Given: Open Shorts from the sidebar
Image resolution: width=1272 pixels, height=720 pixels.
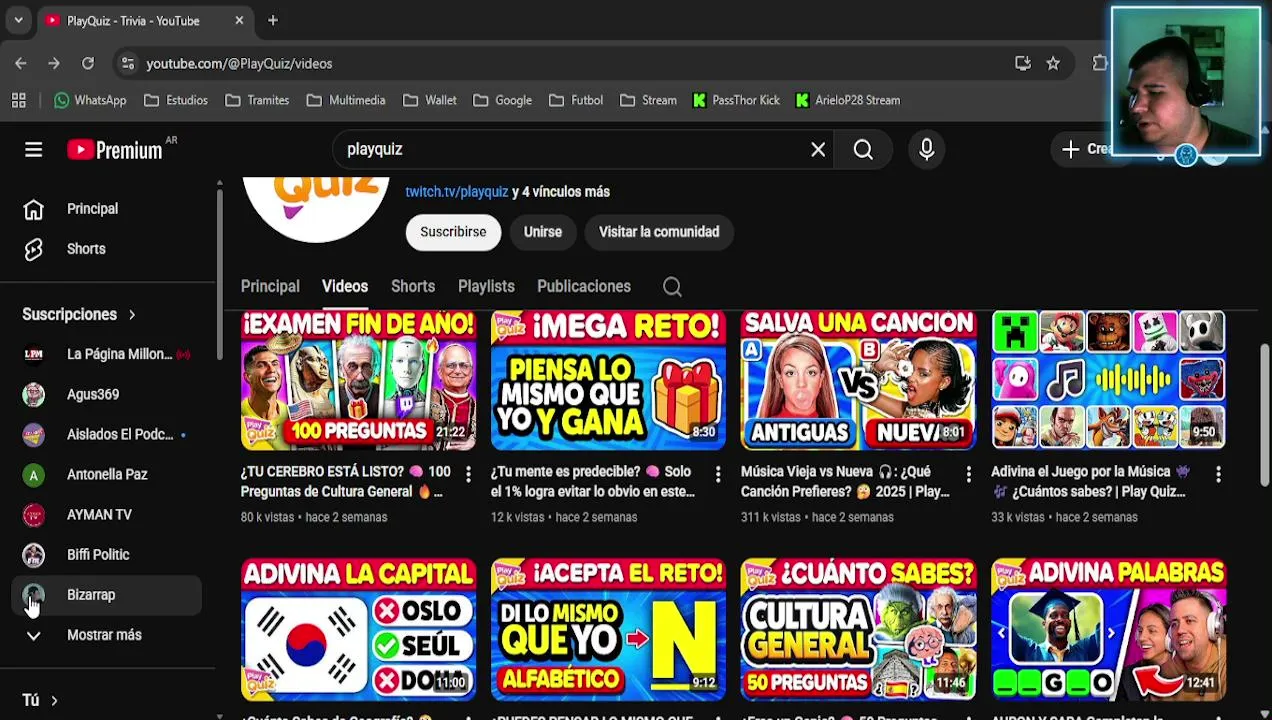Looking at the screenshot, I should tap(108, 249).
